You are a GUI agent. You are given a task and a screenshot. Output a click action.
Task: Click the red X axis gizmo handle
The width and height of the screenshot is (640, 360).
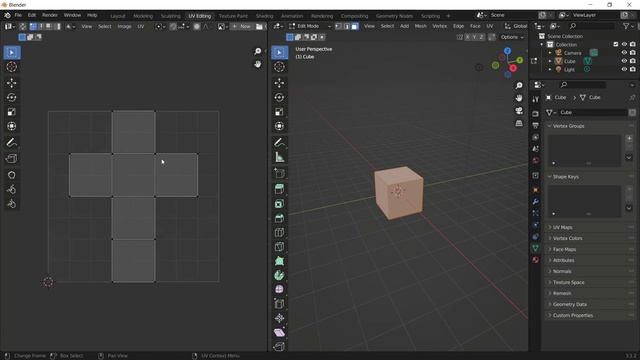pos(513,68)
